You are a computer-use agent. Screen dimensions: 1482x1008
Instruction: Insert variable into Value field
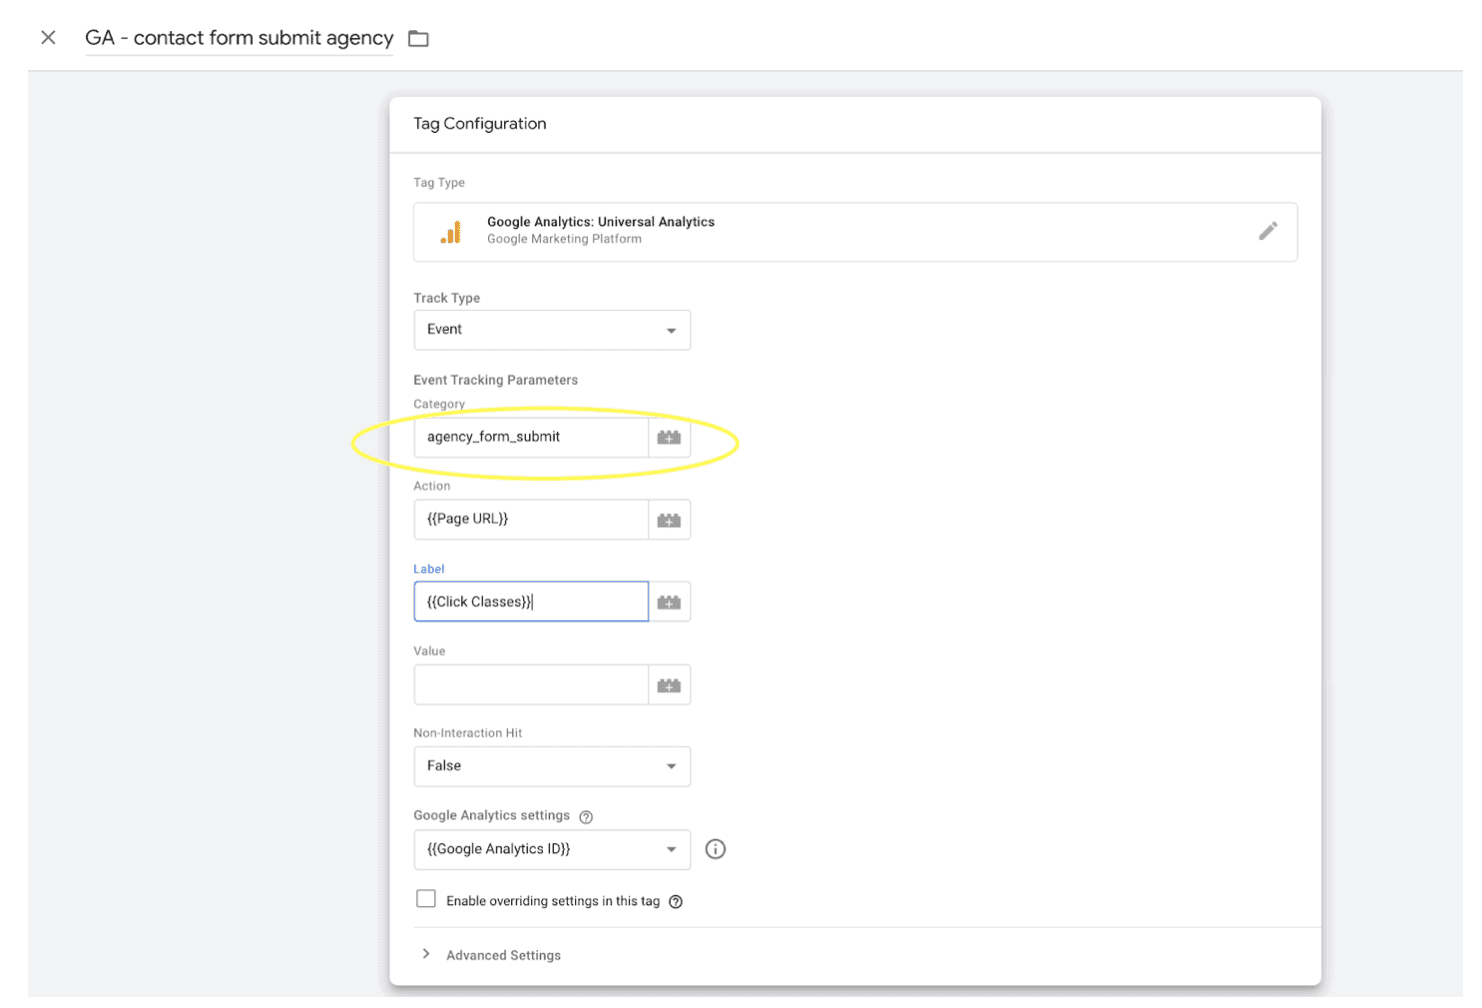[x=669, y=685]
